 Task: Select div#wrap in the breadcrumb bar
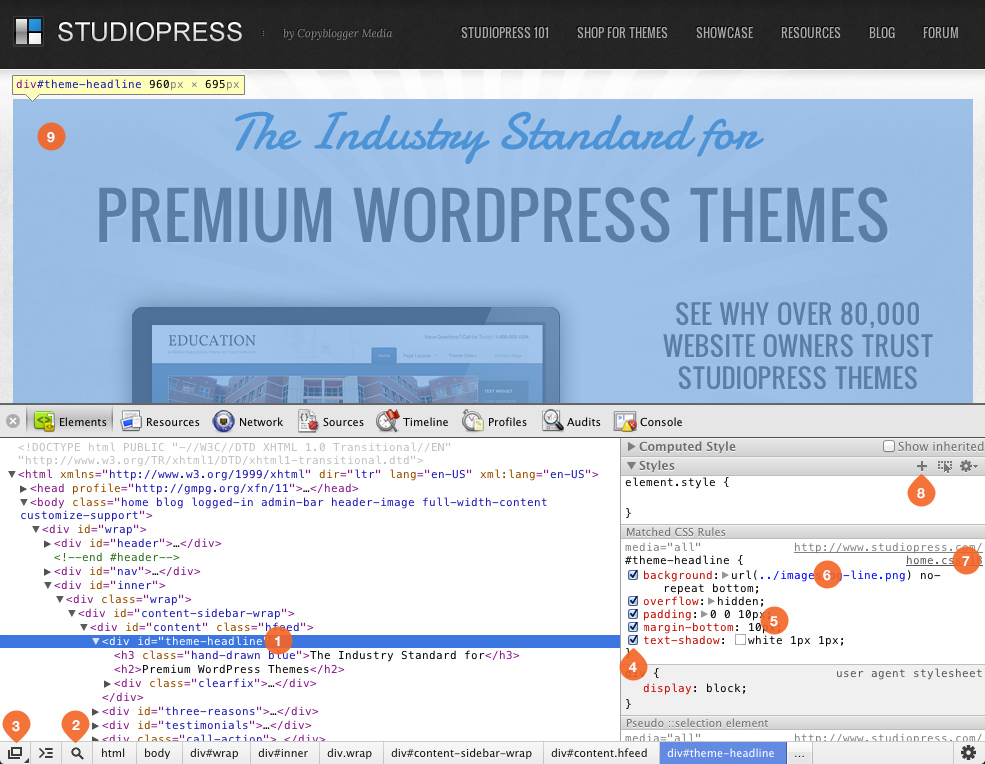pos(216,753)
